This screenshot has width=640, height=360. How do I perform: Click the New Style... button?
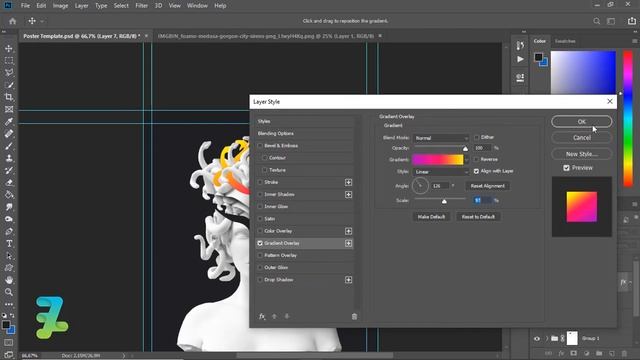click(582, 154)
